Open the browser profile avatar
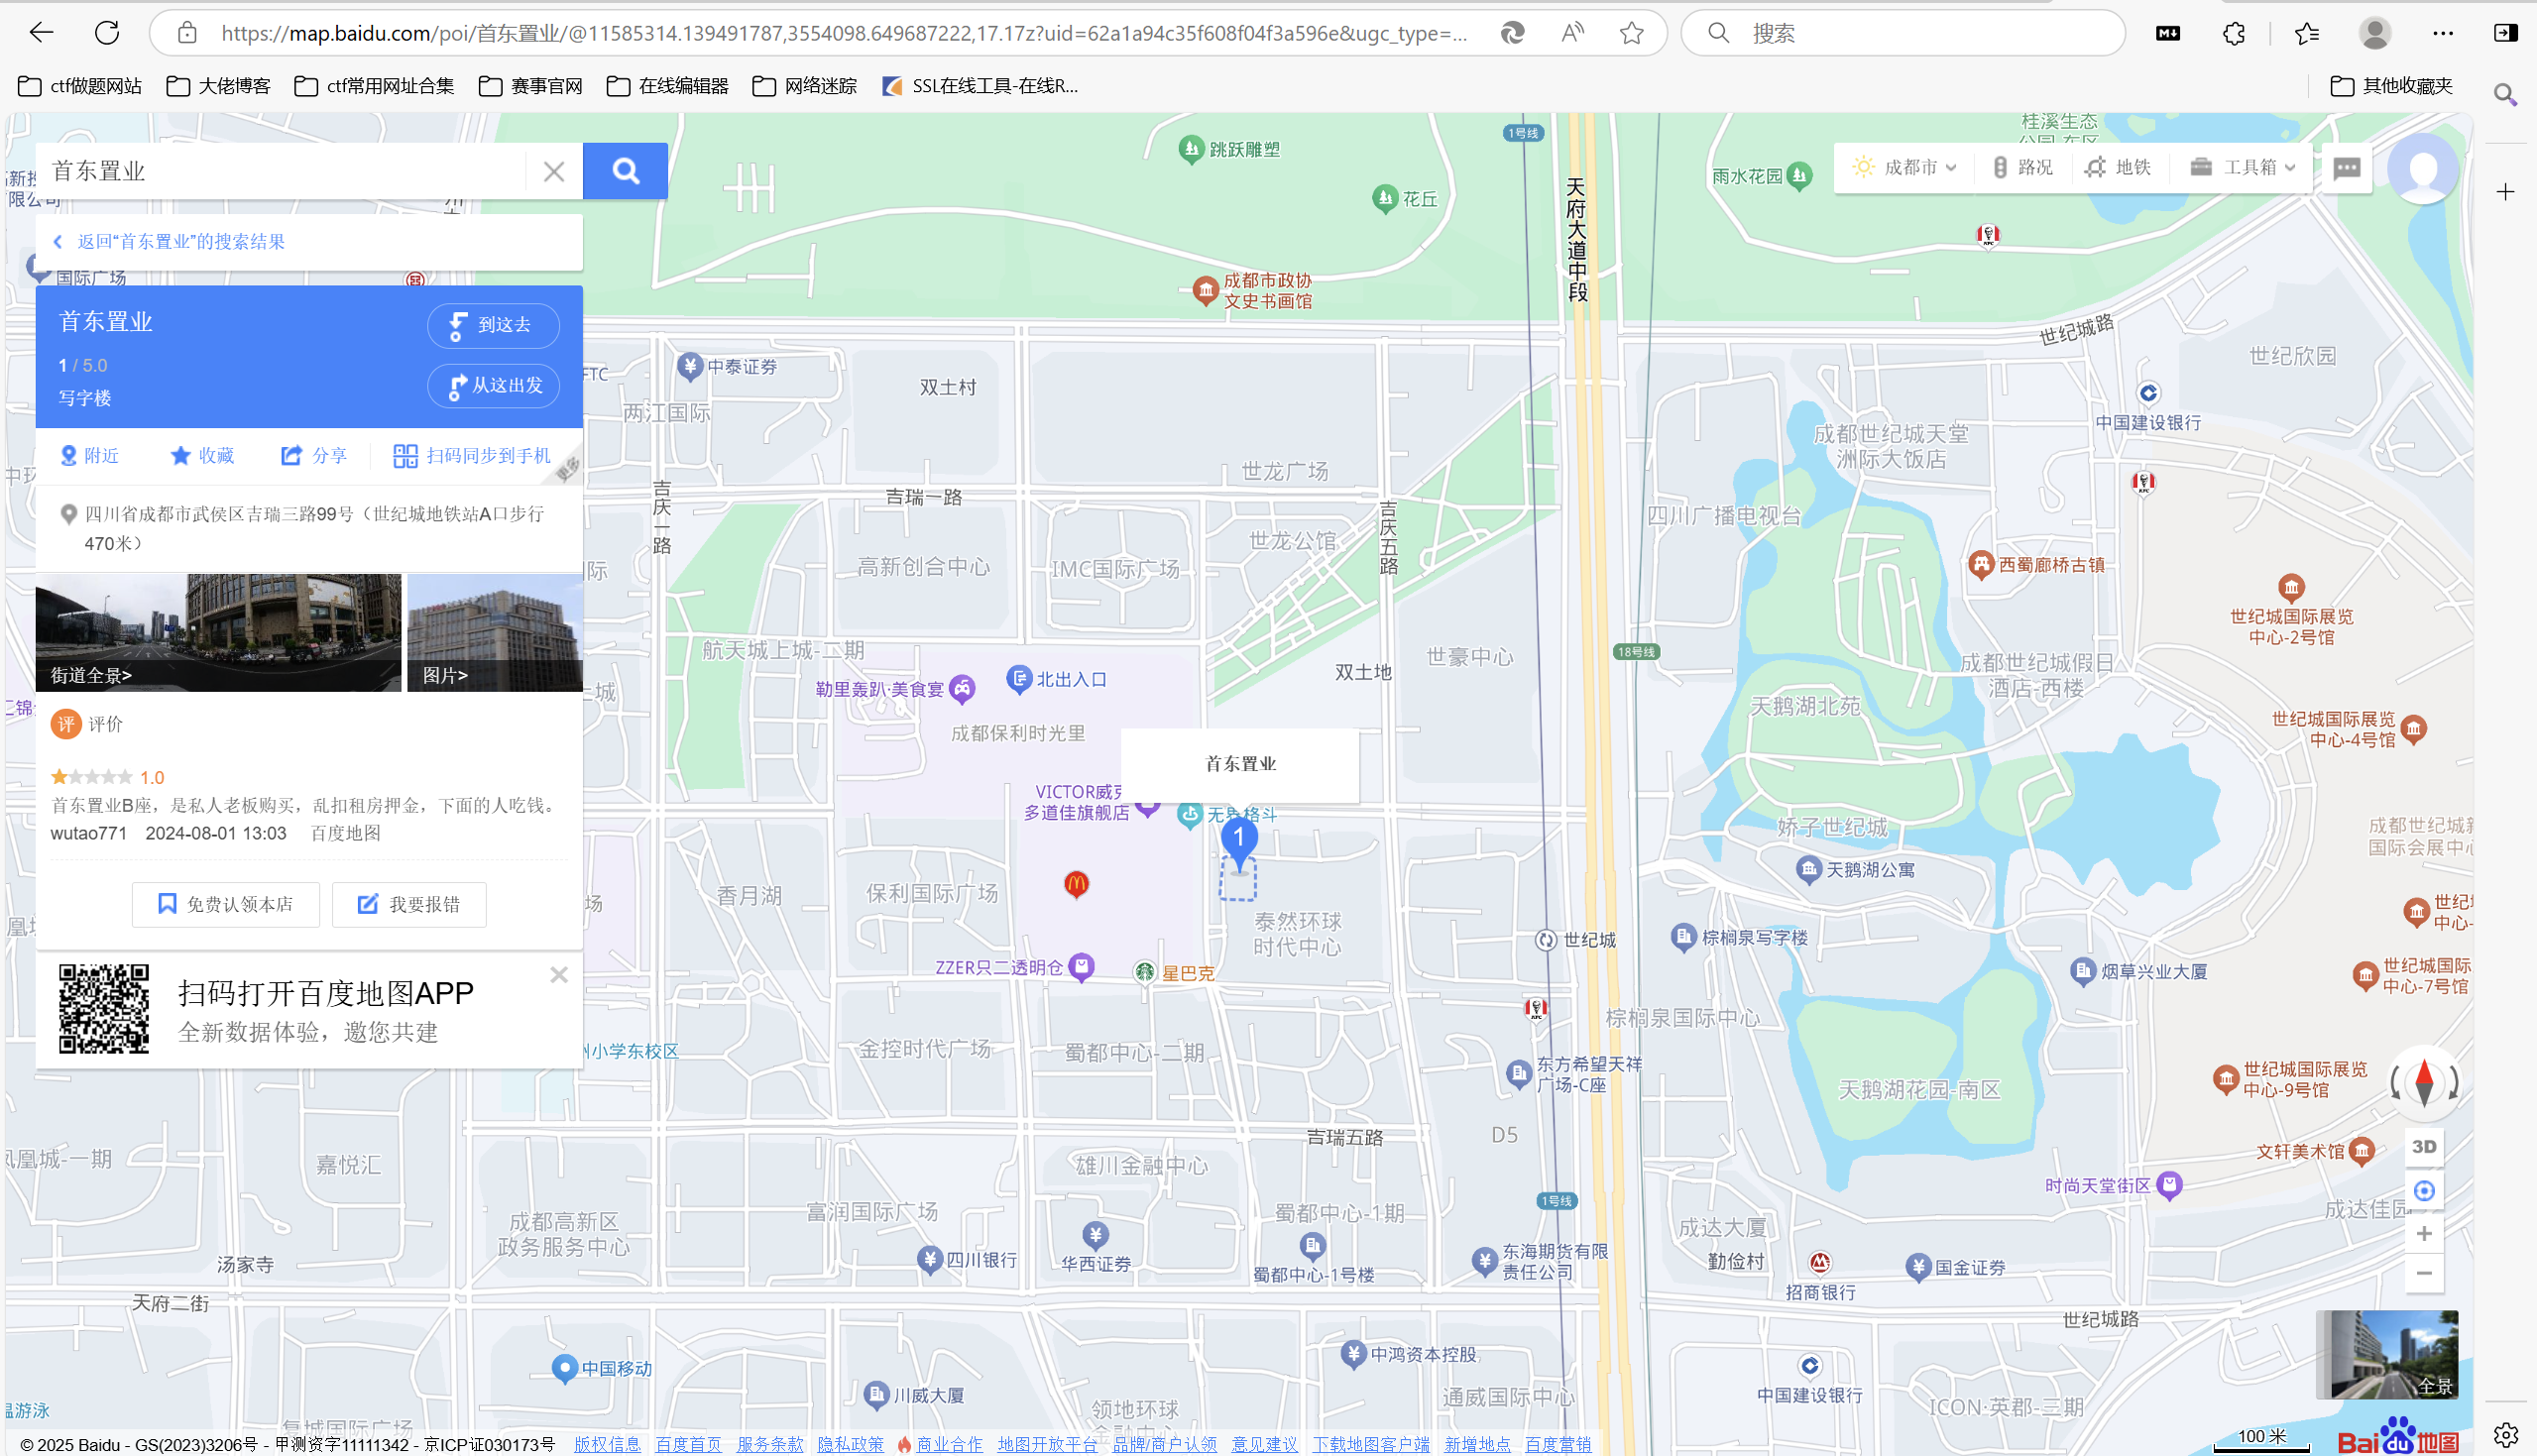This screenshot has height=1456, width=2537. point(2375,33)
